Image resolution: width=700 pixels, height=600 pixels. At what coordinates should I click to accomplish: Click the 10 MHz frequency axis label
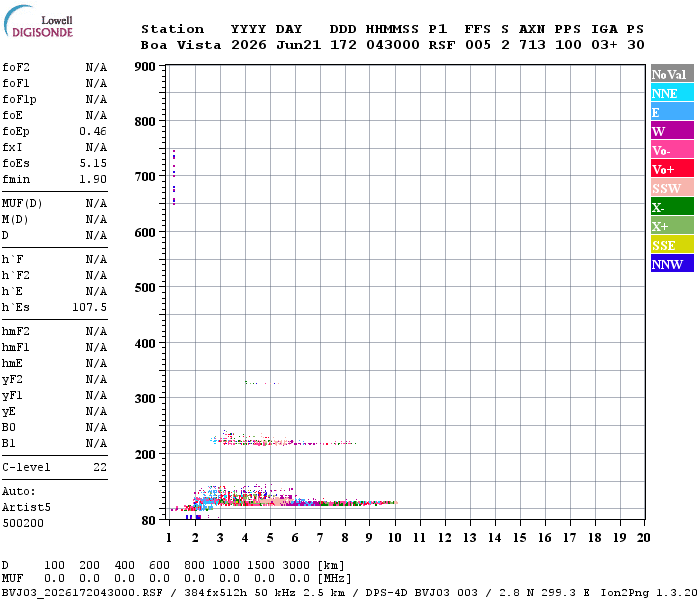(x=394, y=538)
